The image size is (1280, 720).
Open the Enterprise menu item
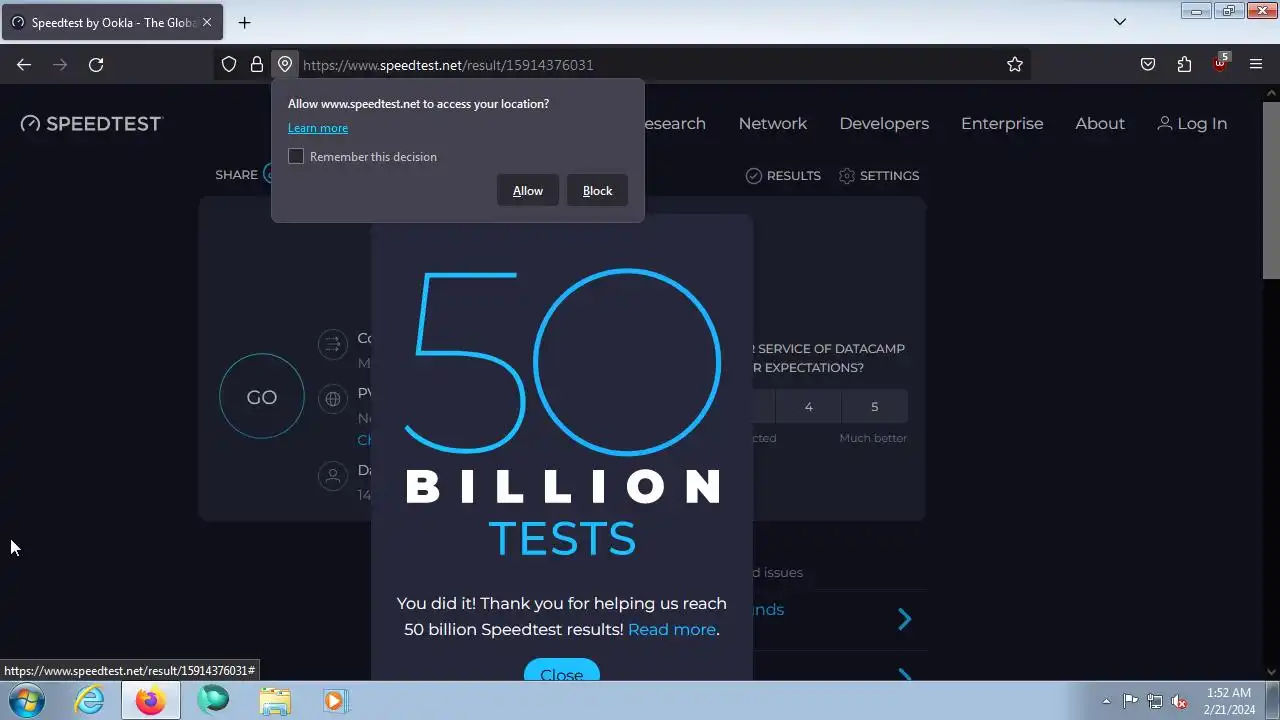(1002, 123)
